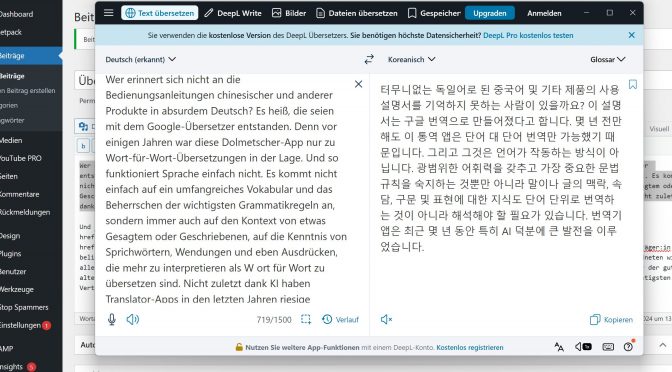Open the DeepL hamburger menu
The image size is (672, 372).
pyautogui.click(x=109, y=13)
